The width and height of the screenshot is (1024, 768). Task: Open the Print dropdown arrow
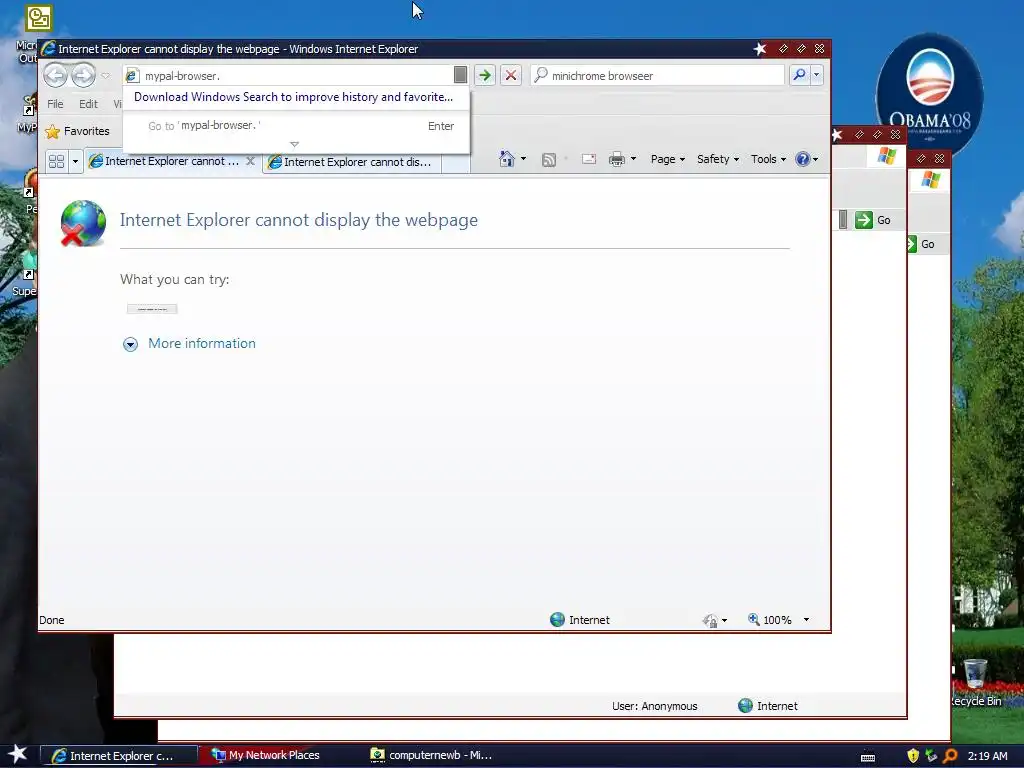point(633,159)
